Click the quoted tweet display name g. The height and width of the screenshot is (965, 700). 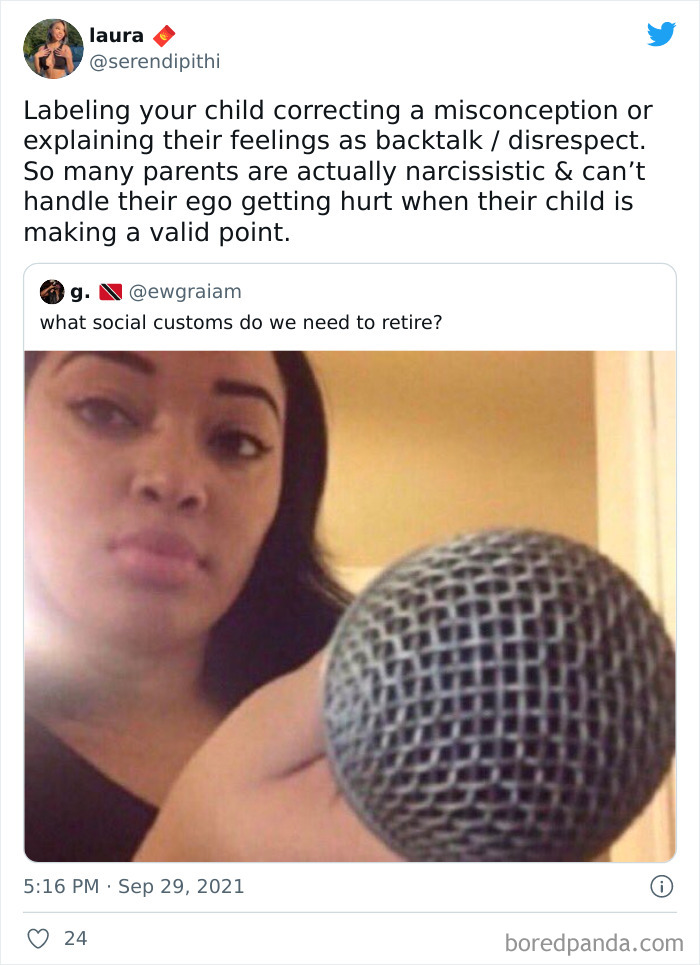click(80, 292)
